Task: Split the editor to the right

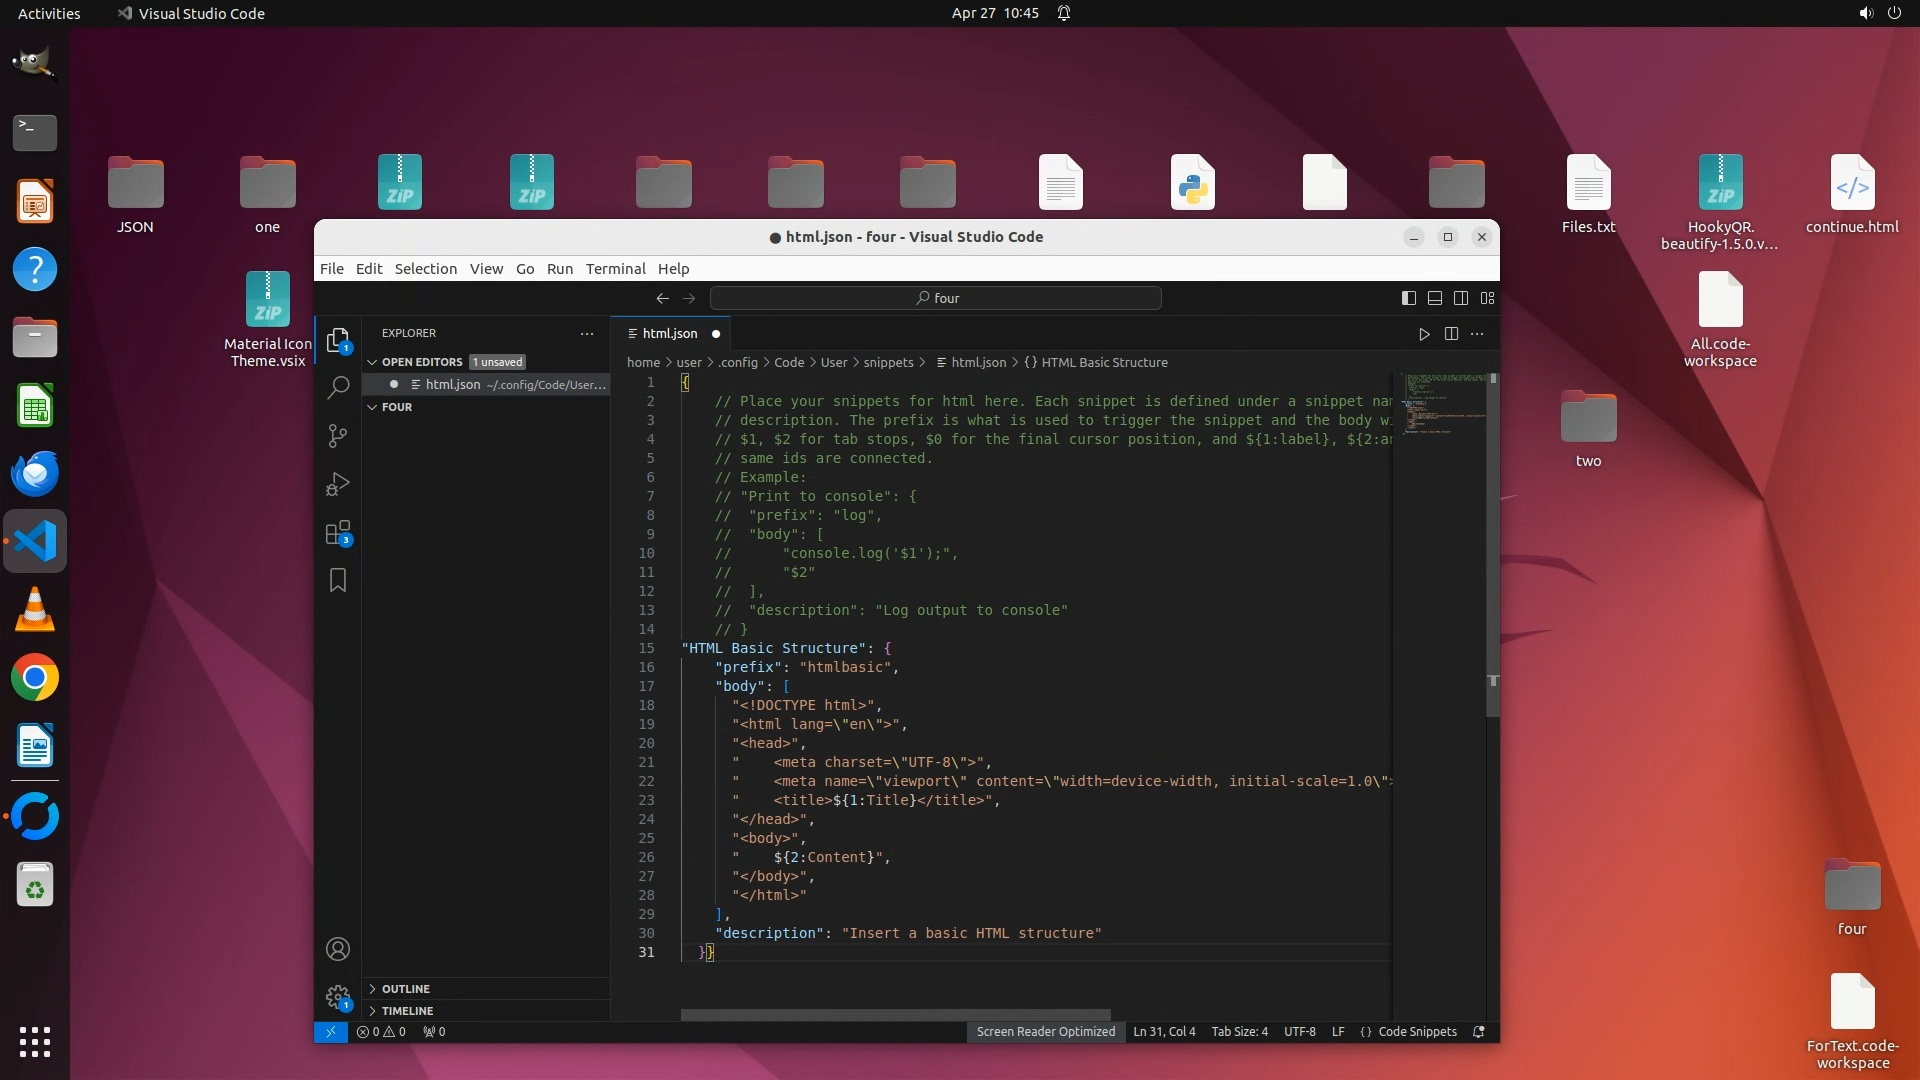Action: (x=1451, y=334)
